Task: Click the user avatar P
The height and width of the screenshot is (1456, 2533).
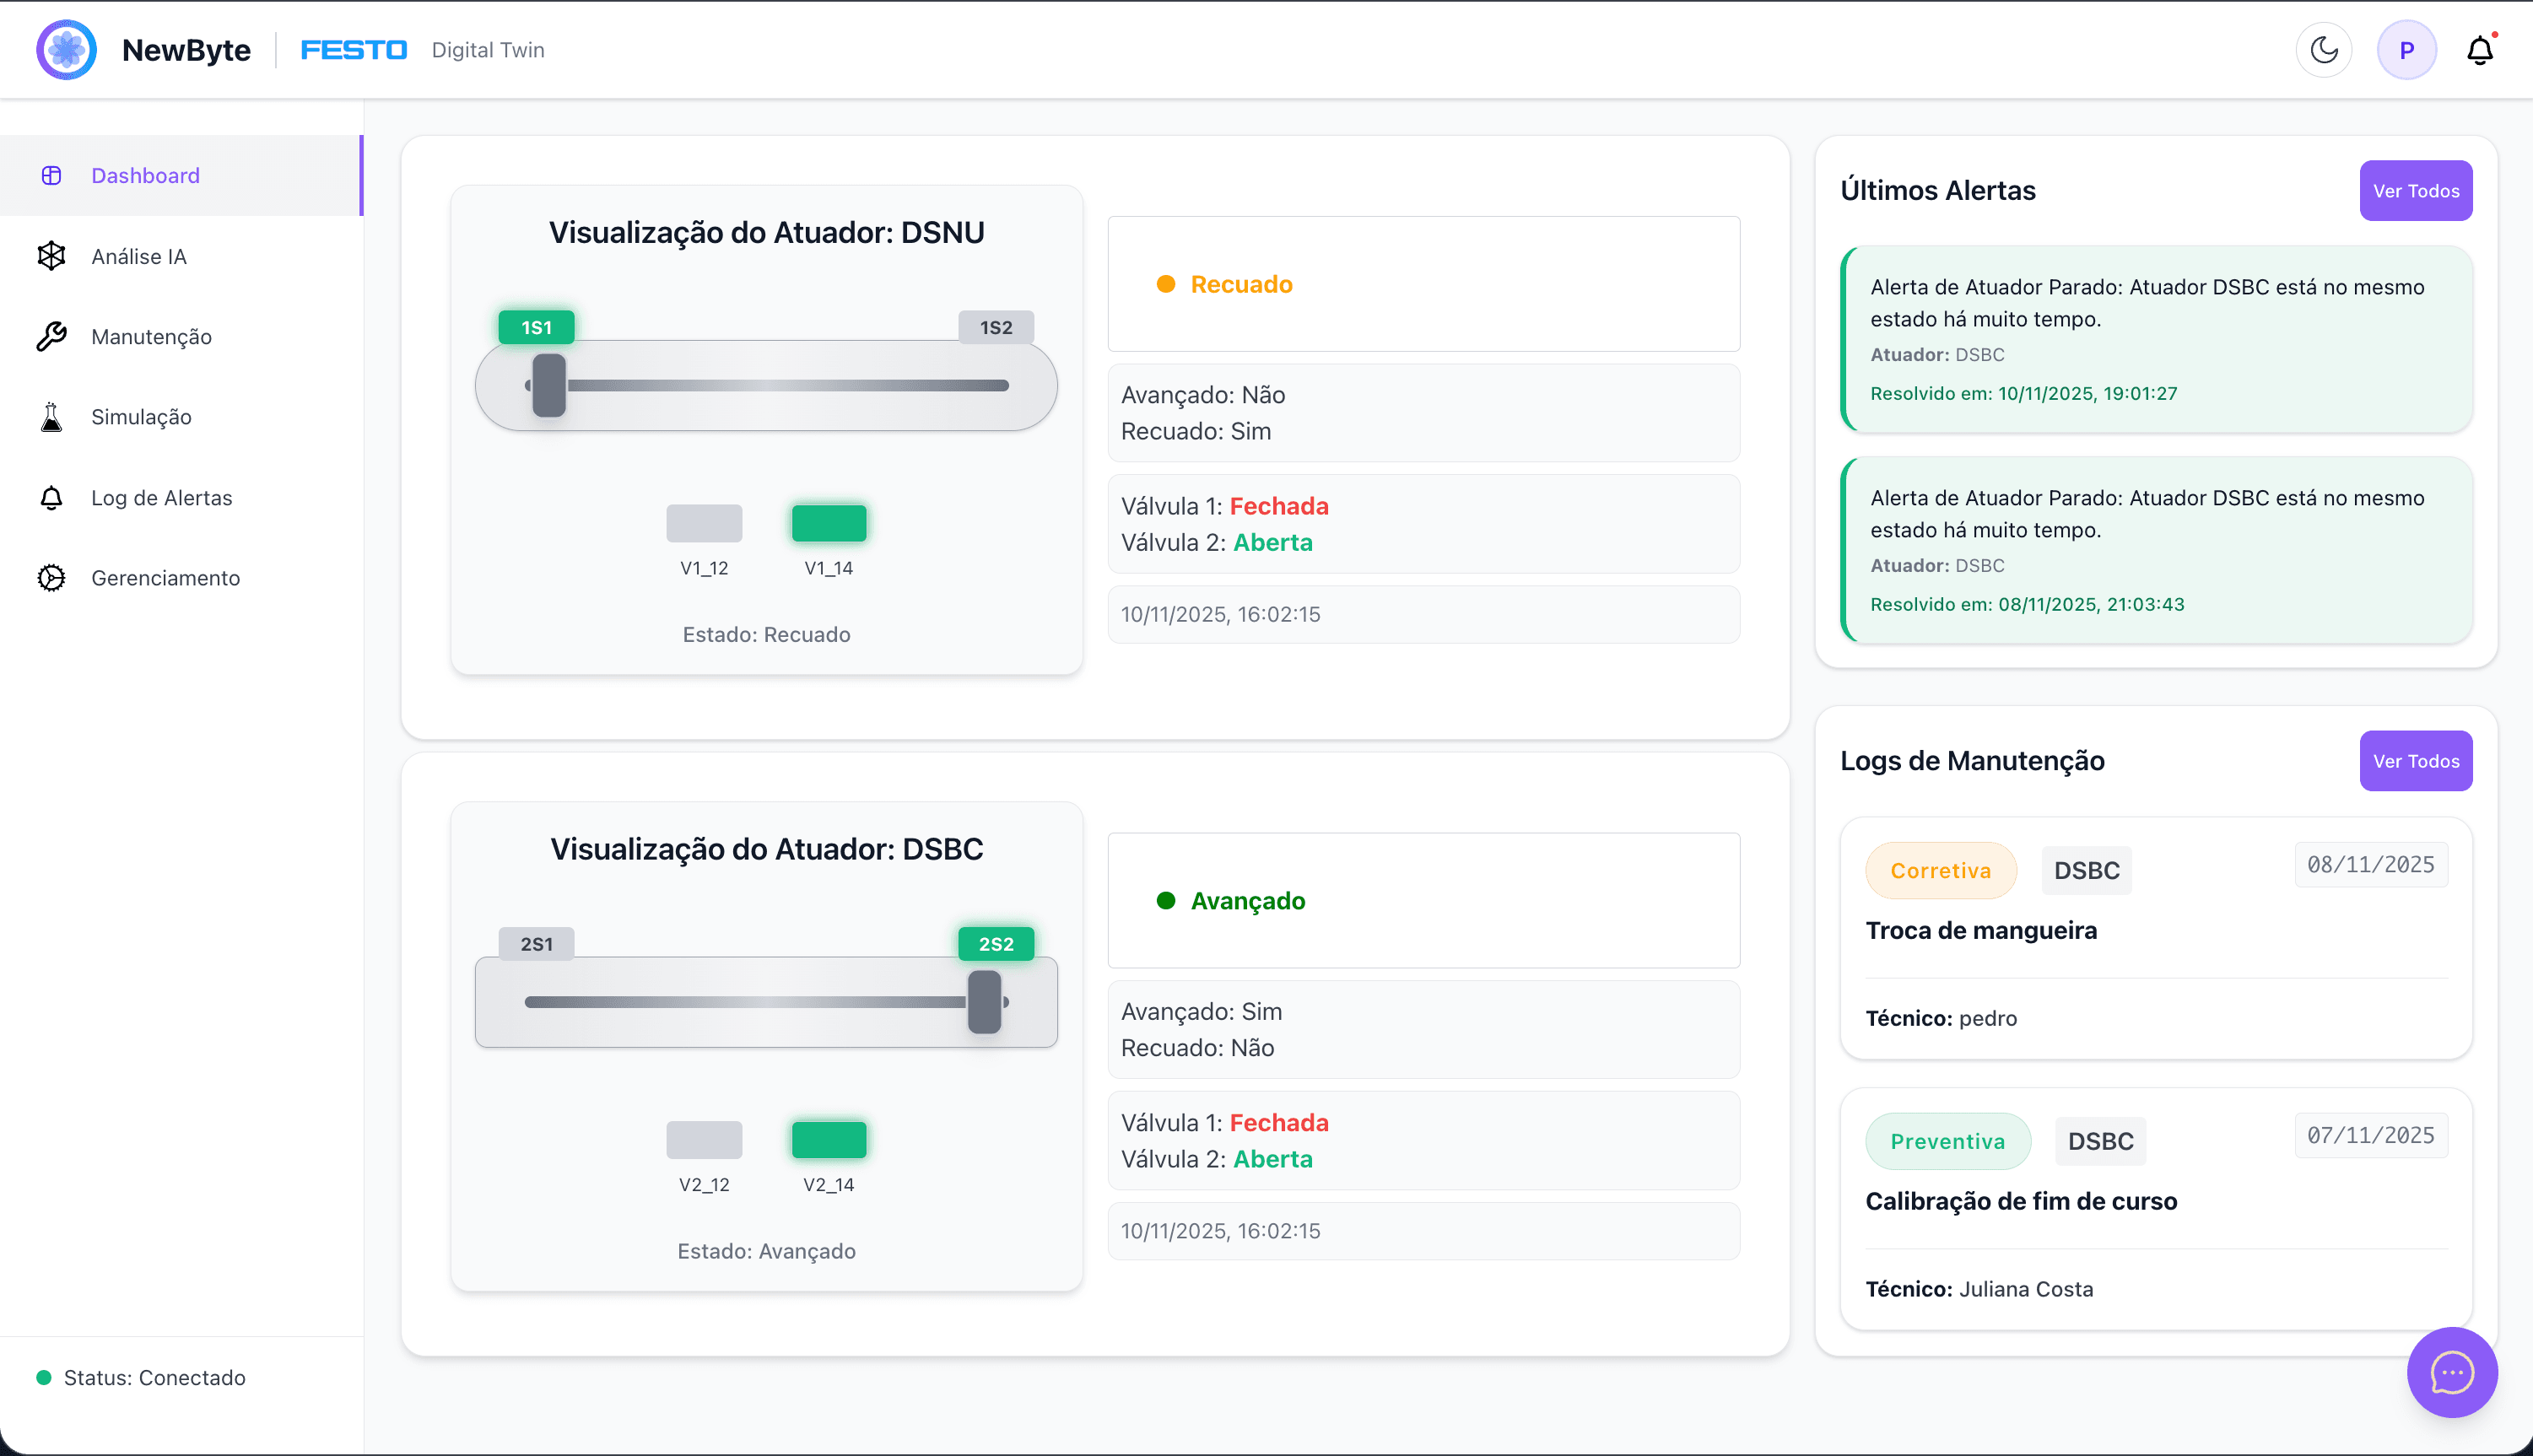Action: (x=2406, y=50)
